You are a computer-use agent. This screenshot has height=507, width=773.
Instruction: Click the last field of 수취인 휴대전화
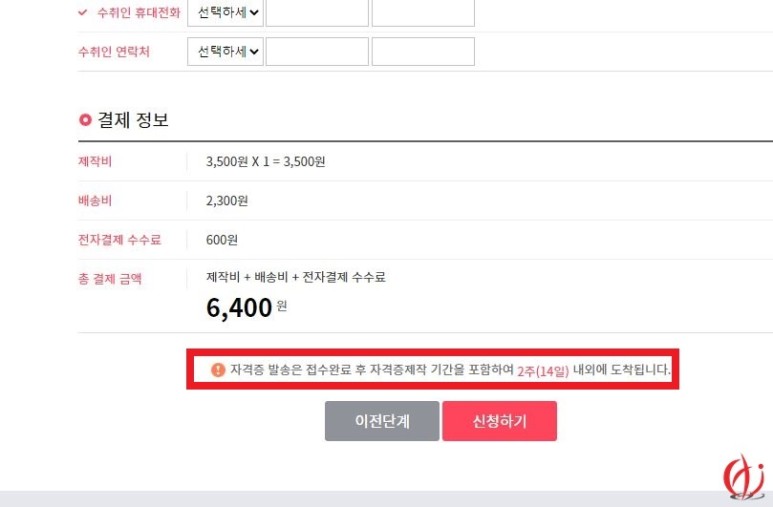(x=423, y=13)
